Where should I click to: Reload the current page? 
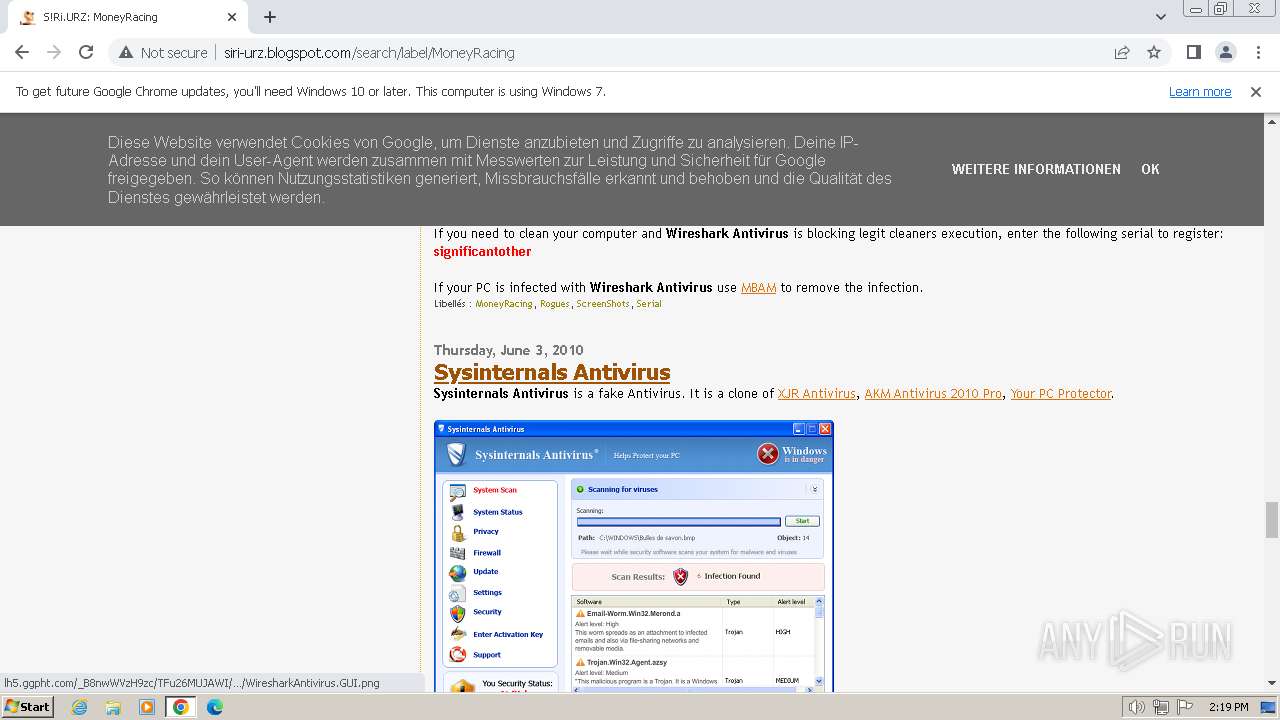point(86,52)
